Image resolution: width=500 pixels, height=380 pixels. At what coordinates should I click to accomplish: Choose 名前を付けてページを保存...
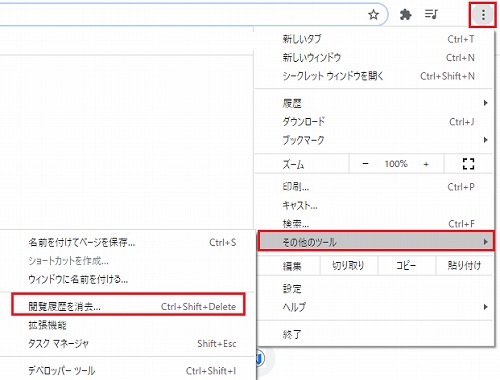(x=127, y=242)
